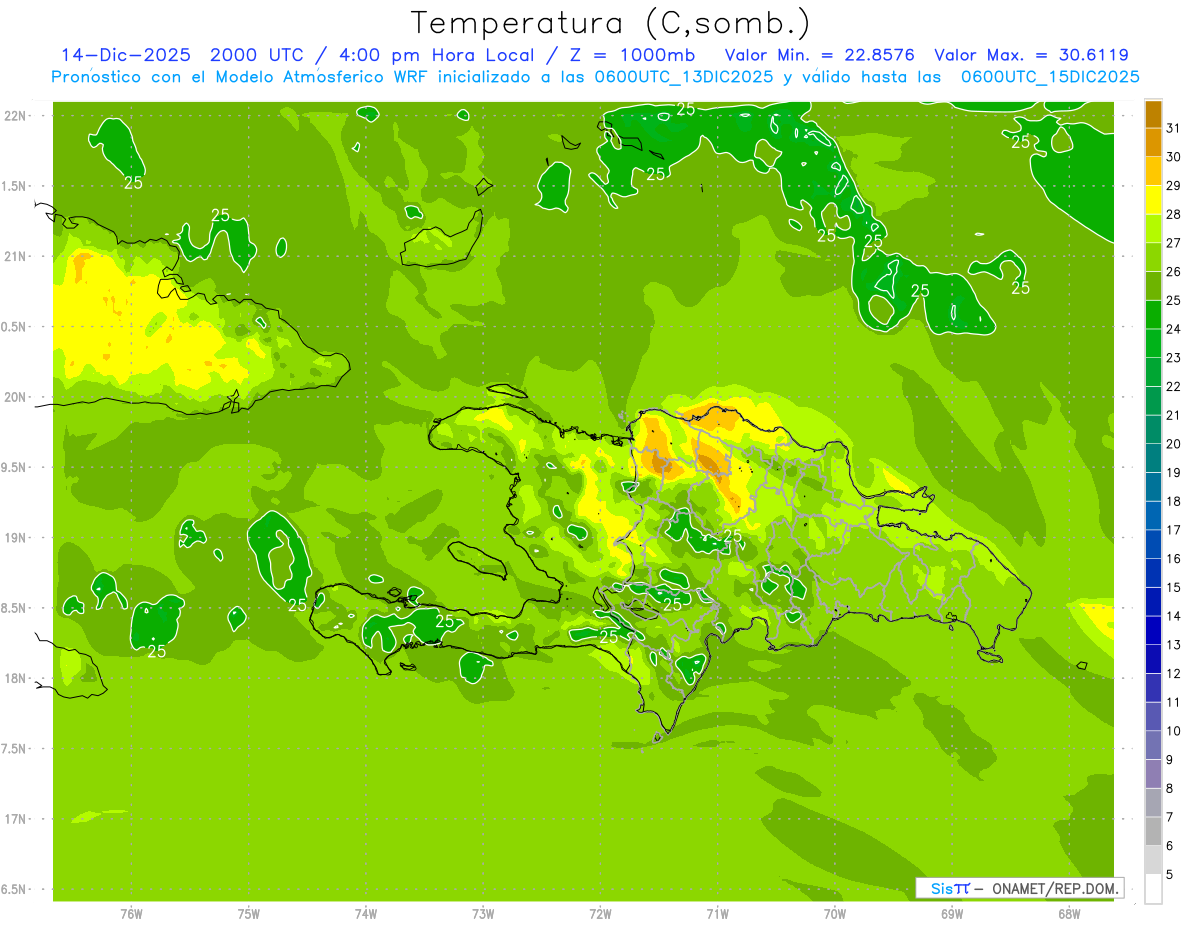Click the orange legend band between 30 and 31

point(1153,142)
